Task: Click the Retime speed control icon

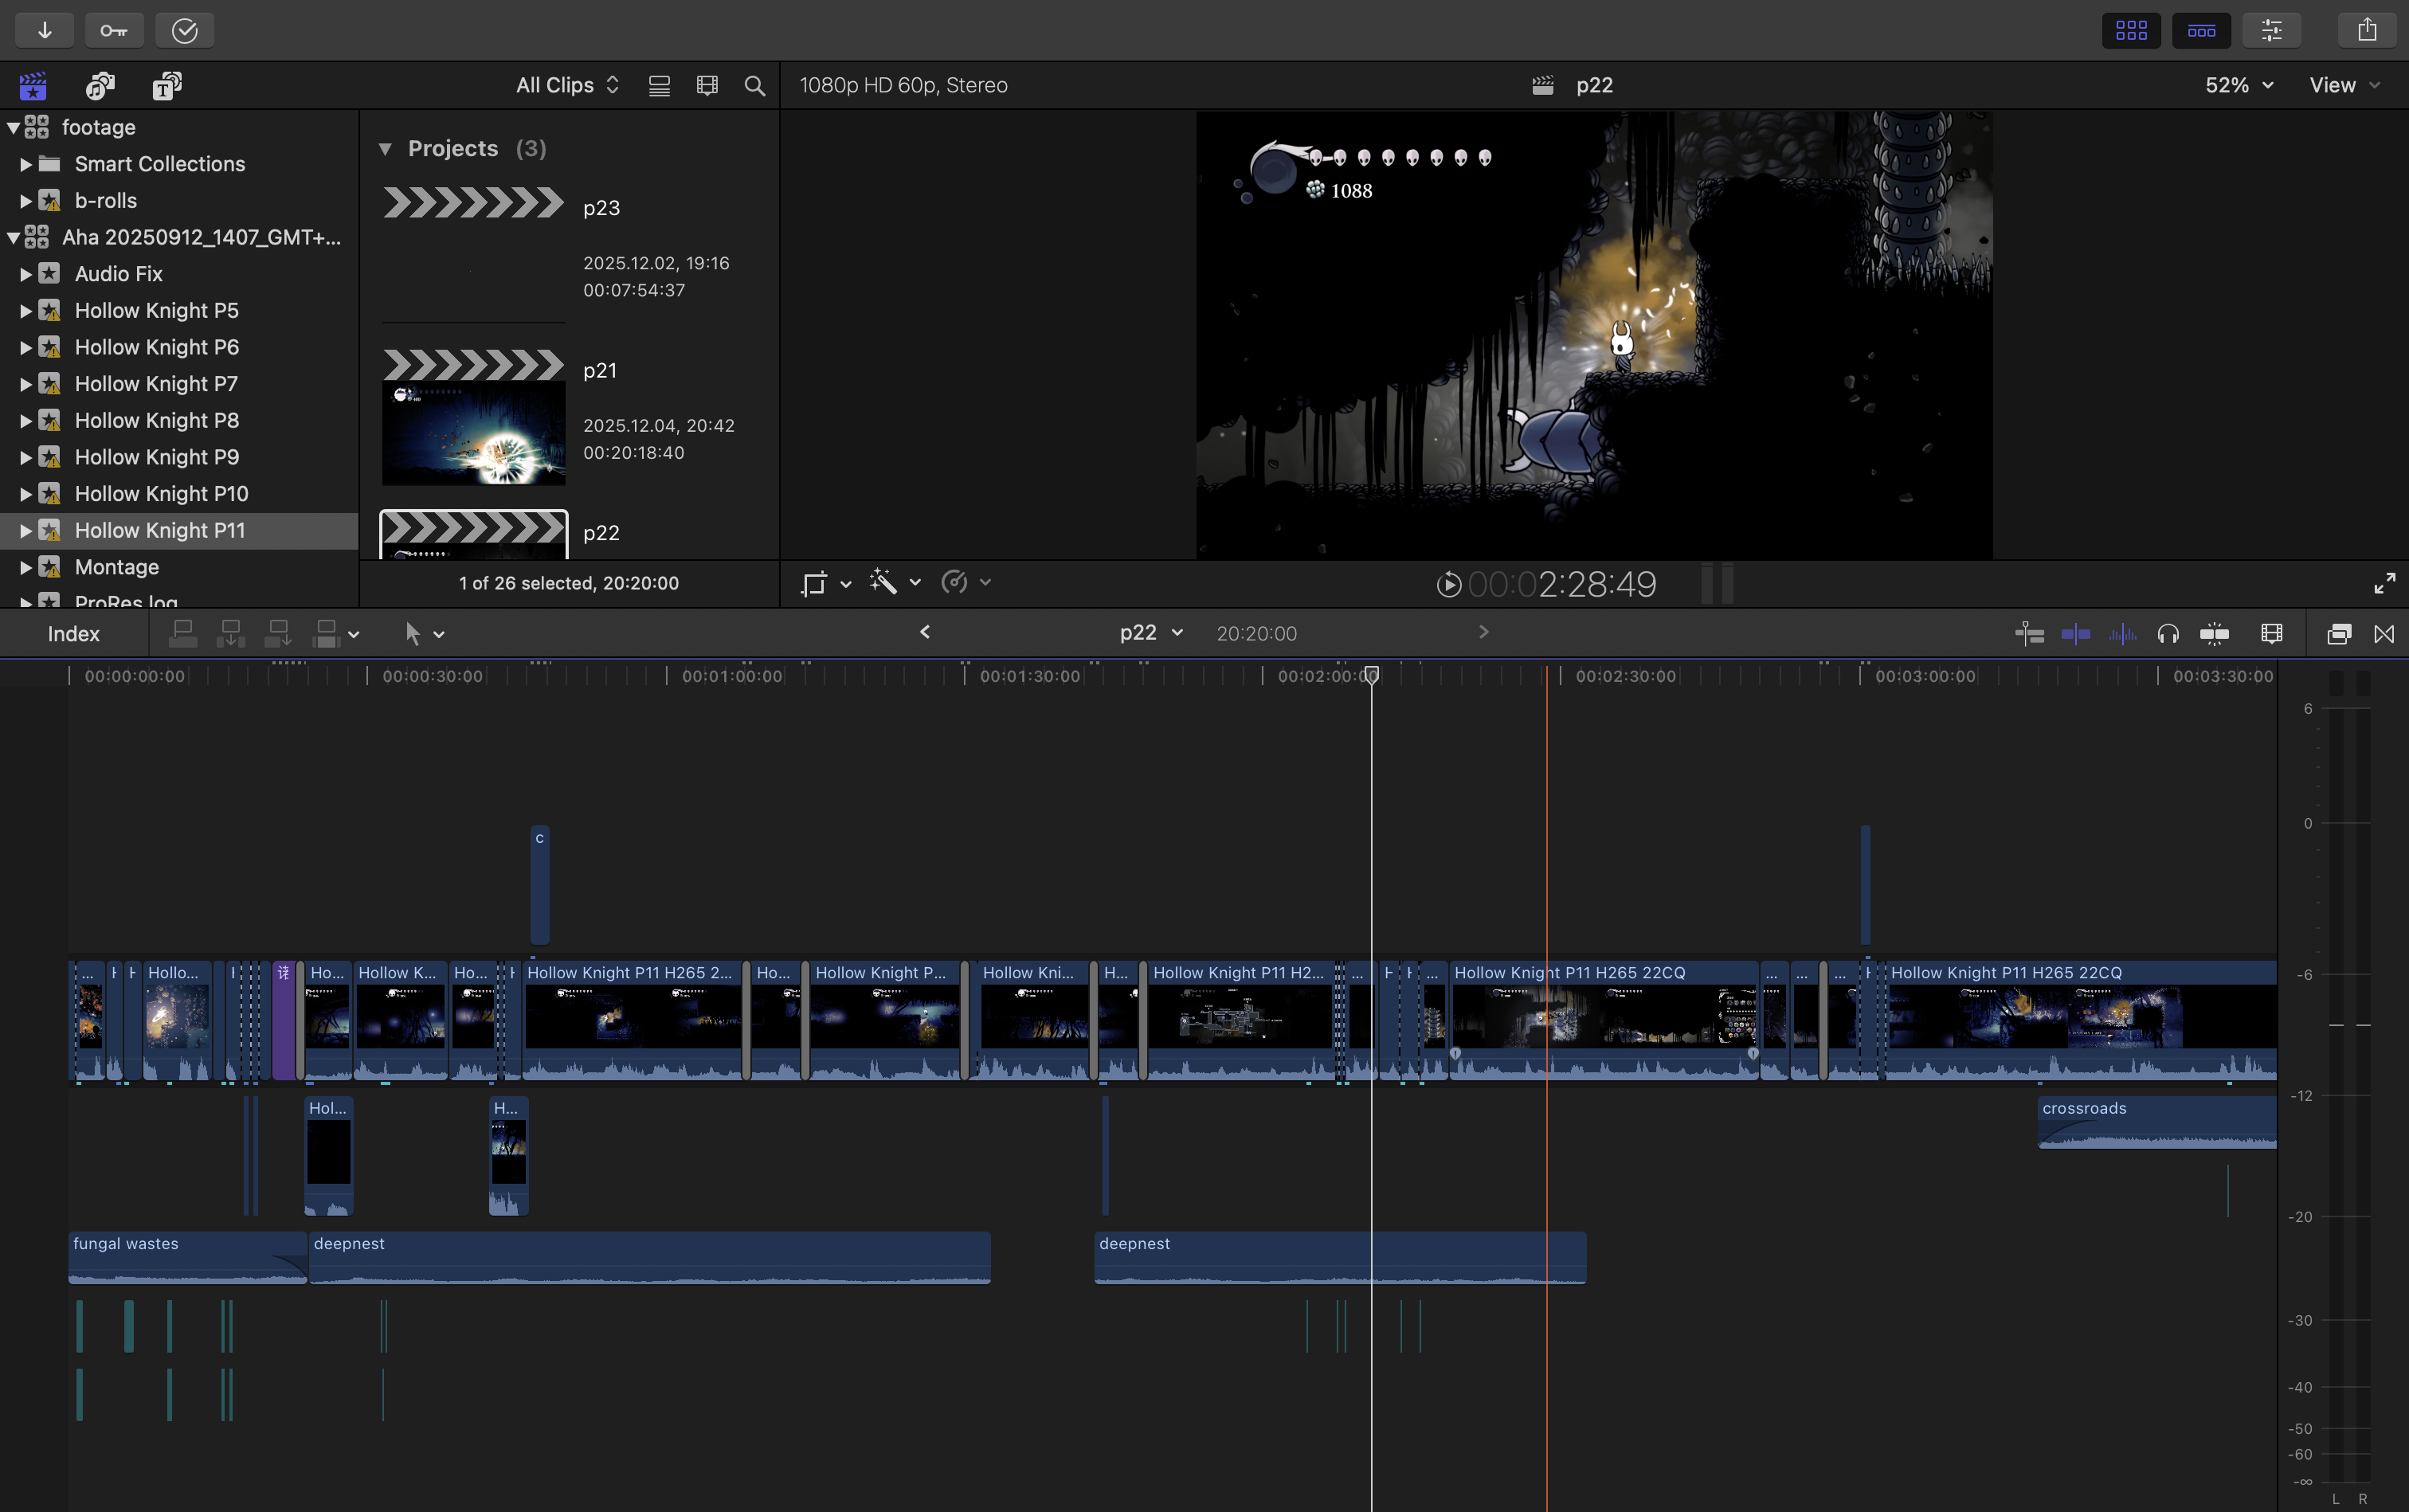Action: (955, 582)
